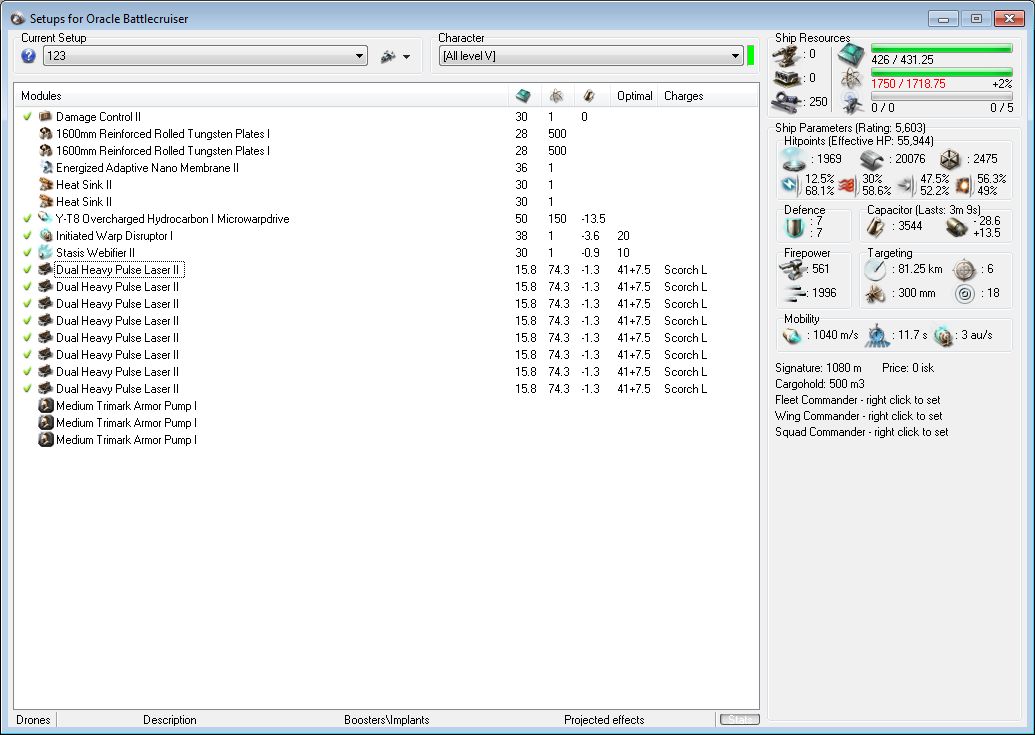Click the turret firepower icon showing 561
The image size is (1035, 735).
tap(792, 269)
